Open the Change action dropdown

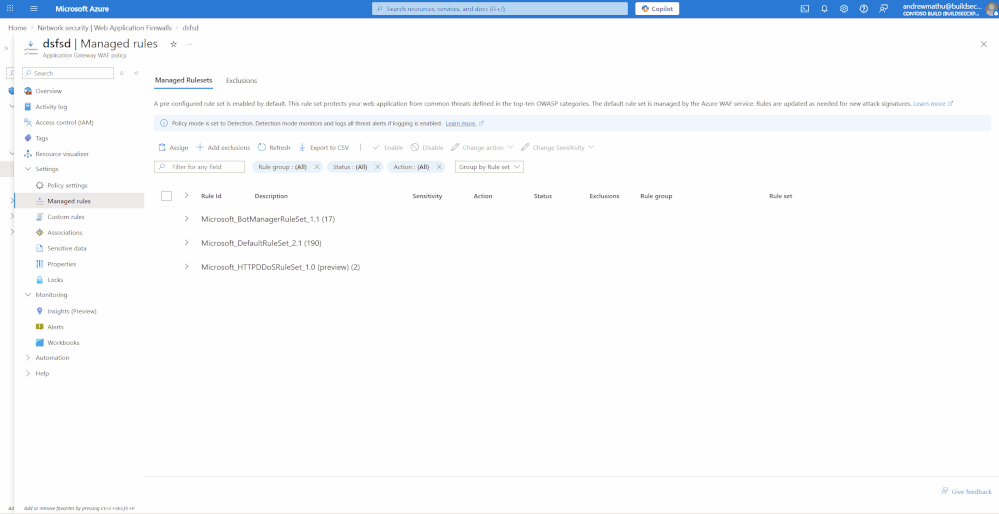pyautogui.click(x=482, y=148)
